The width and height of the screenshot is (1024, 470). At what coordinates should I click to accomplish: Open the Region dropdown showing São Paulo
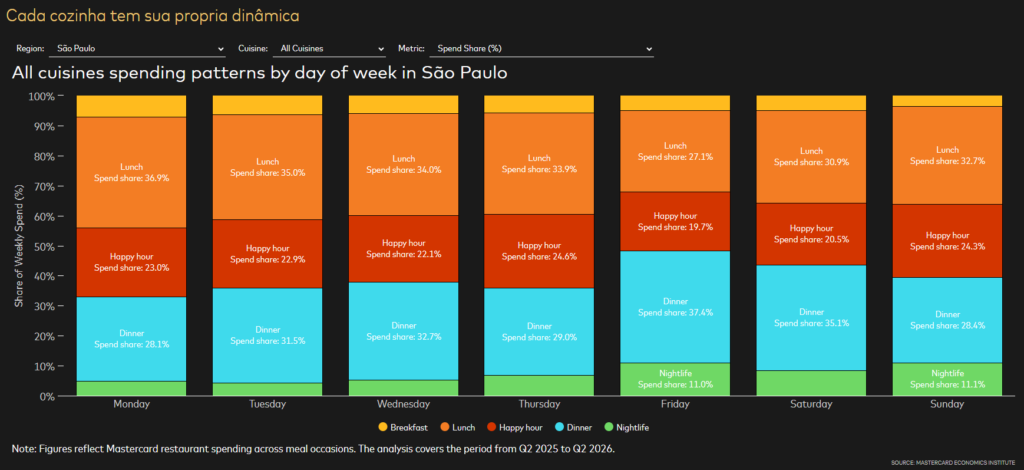pos(138,49)
